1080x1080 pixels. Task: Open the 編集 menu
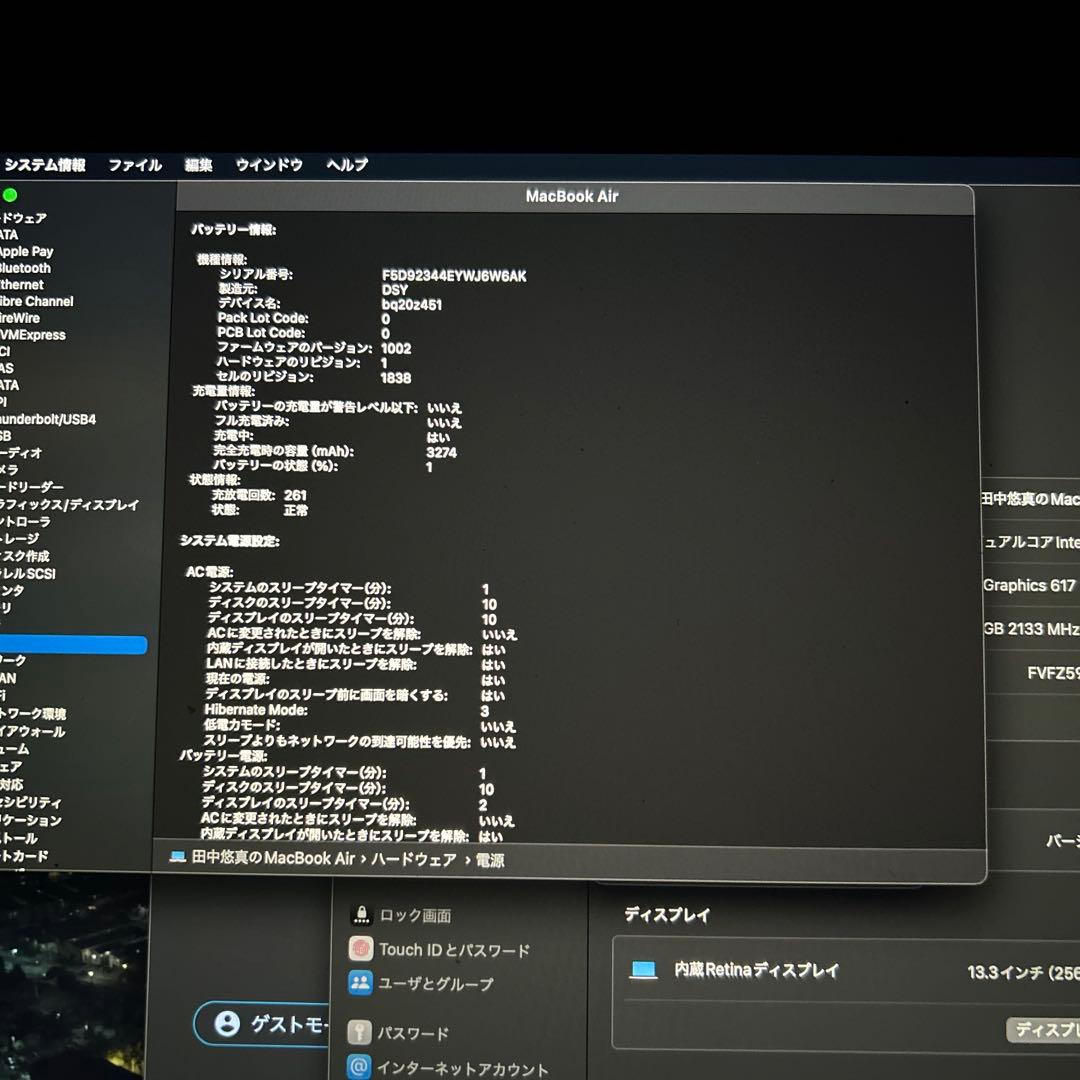pyautogui.click(x=198, y=165)
